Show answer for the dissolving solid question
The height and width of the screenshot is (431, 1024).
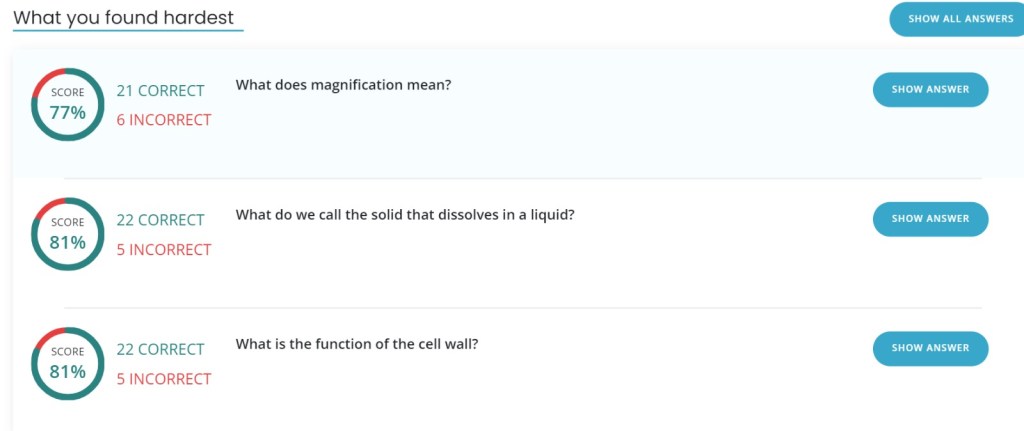click(930, 219)
